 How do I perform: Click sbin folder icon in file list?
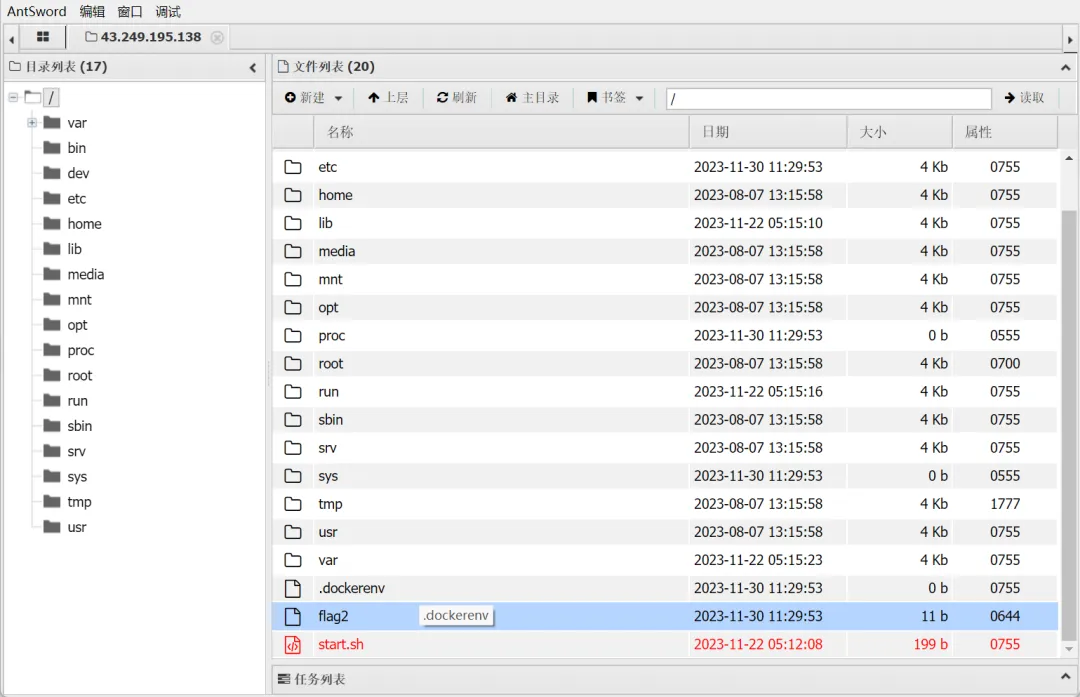tap(293, 419)
